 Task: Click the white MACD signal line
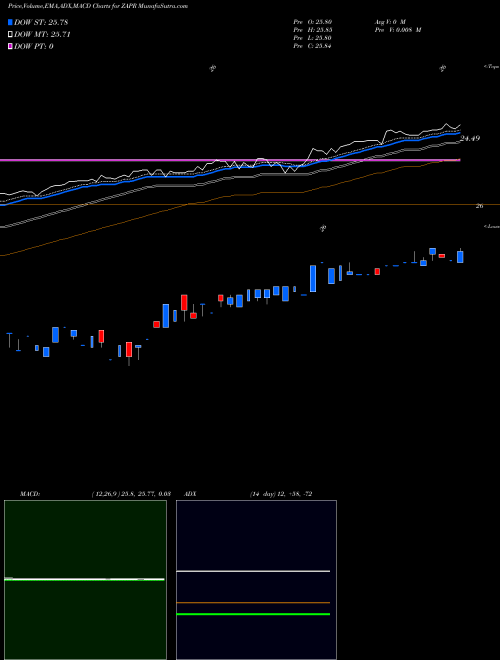point(84,580)
